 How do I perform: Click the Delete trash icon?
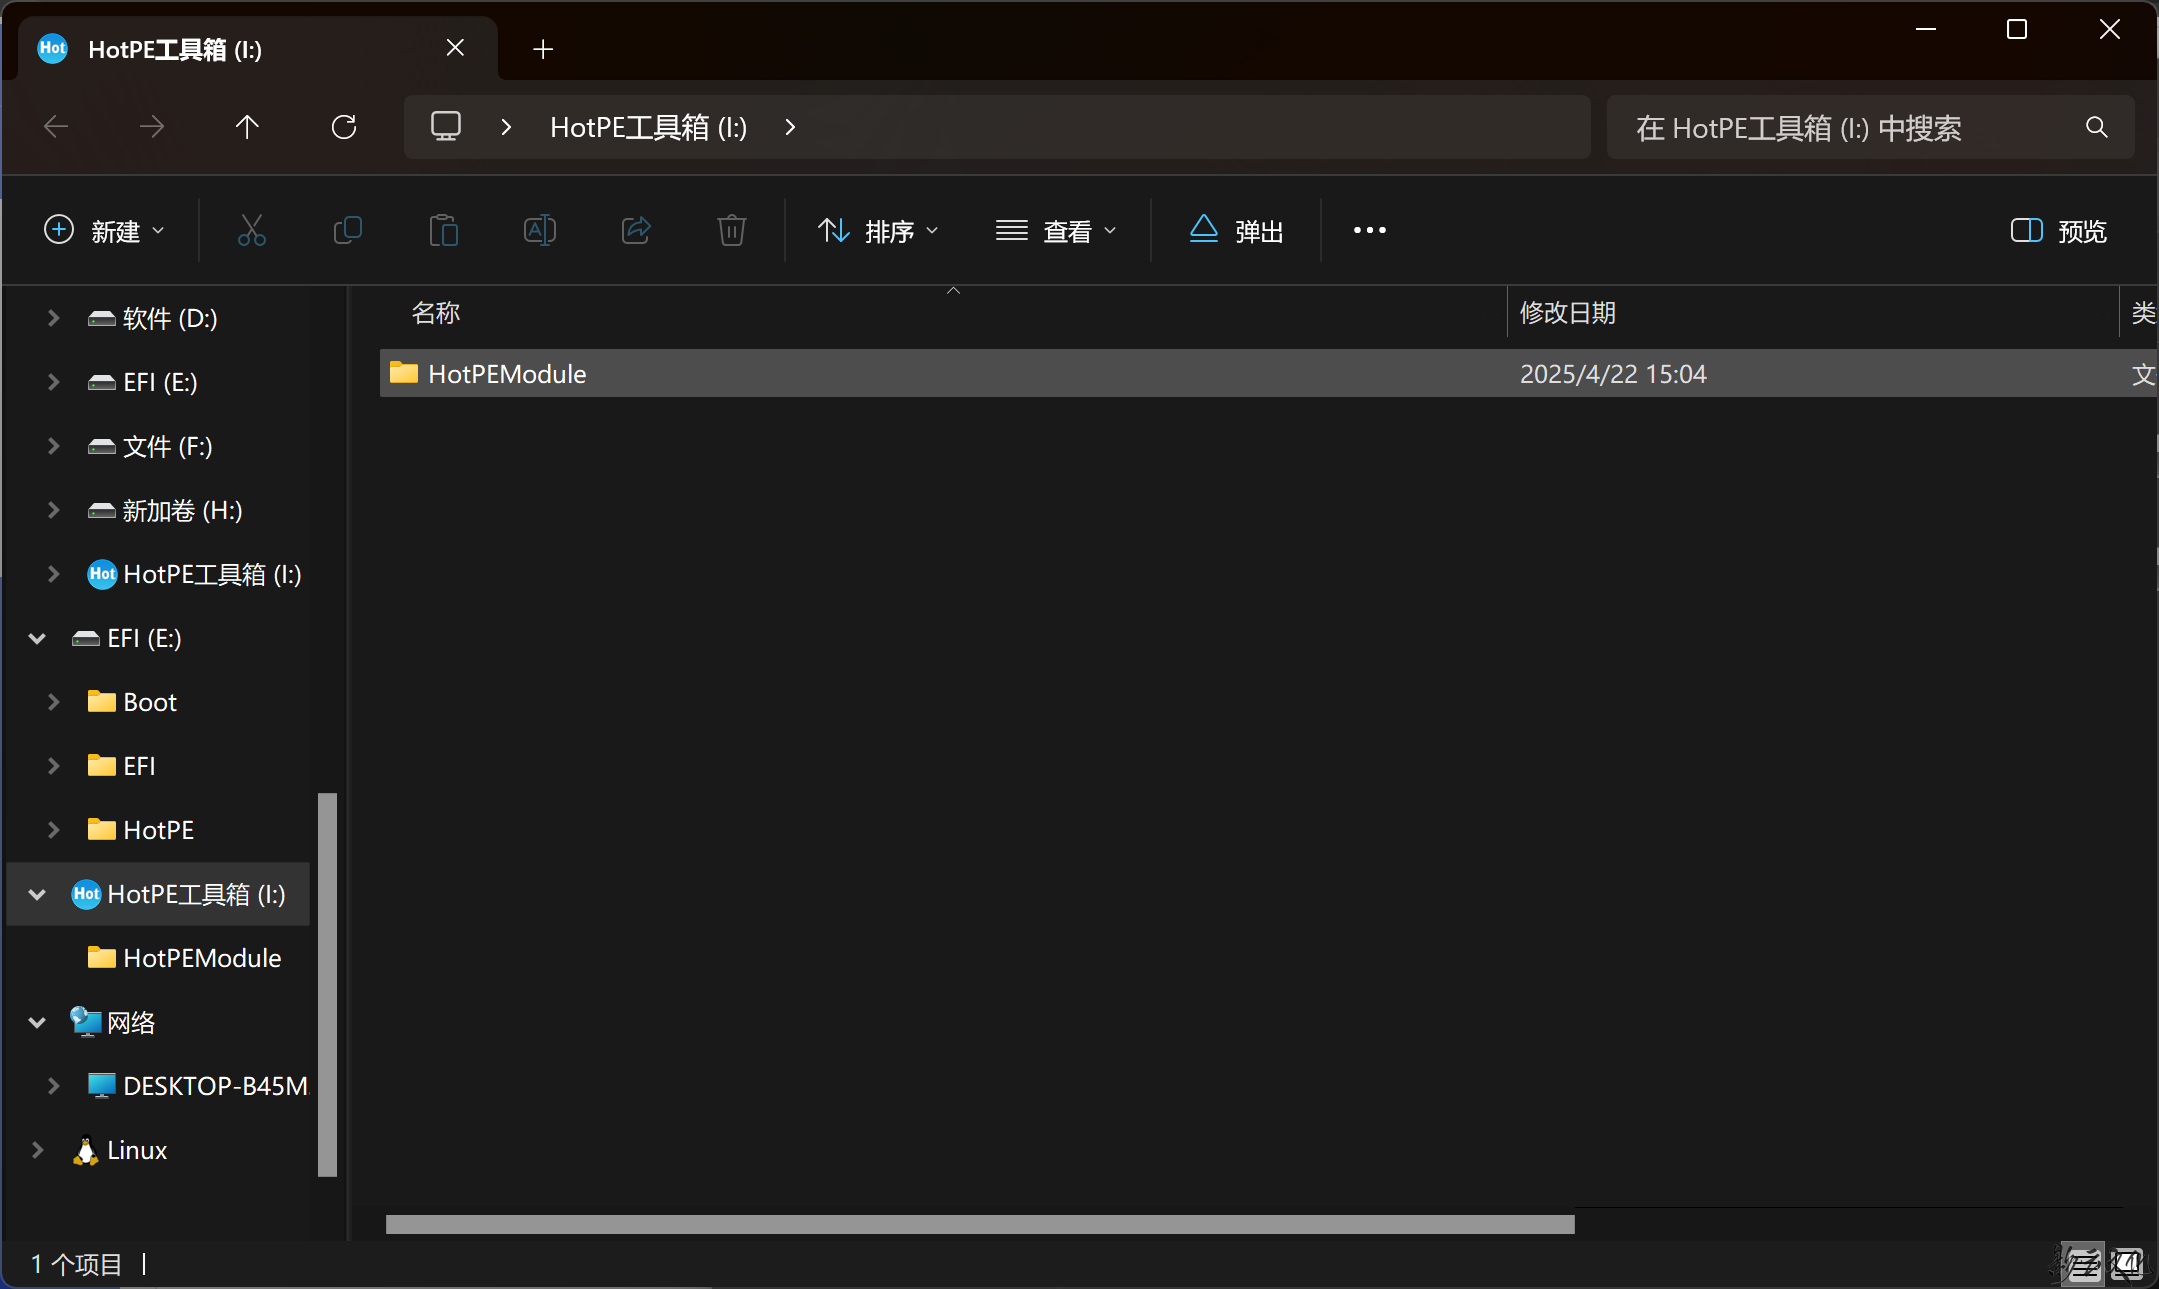point(732,231)
